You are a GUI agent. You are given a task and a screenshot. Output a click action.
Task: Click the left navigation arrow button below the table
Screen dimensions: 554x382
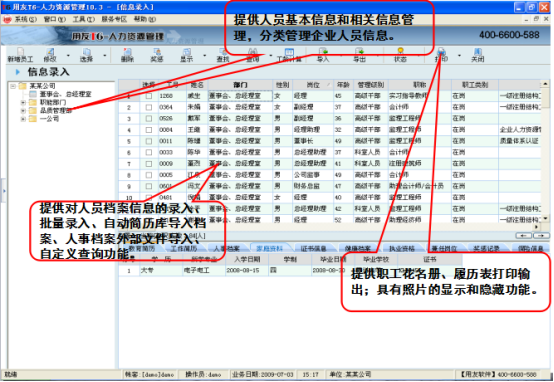[523, 235]
